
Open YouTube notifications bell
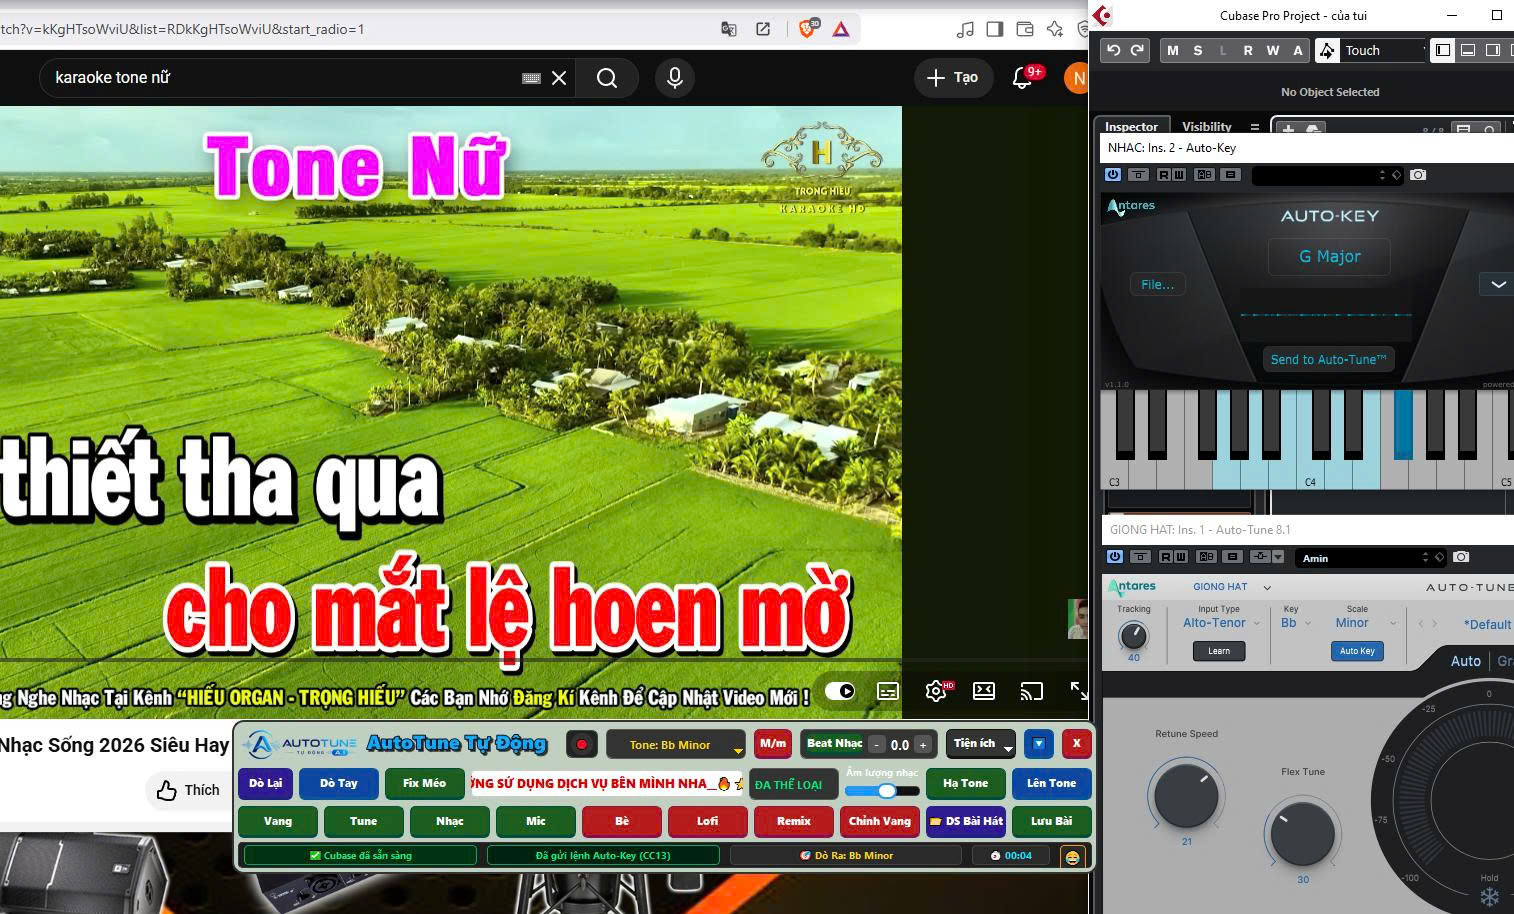1022,78
